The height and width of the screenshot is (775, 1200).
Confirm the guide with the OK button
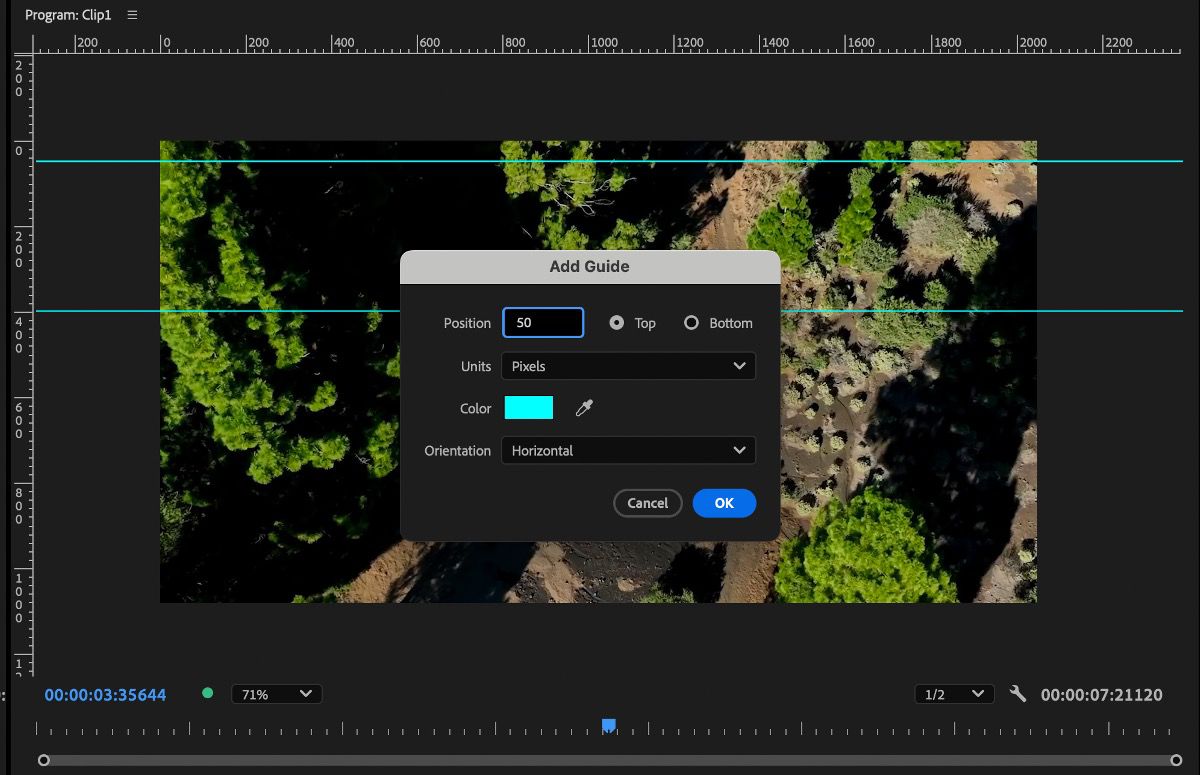click(x=724, y=503)
